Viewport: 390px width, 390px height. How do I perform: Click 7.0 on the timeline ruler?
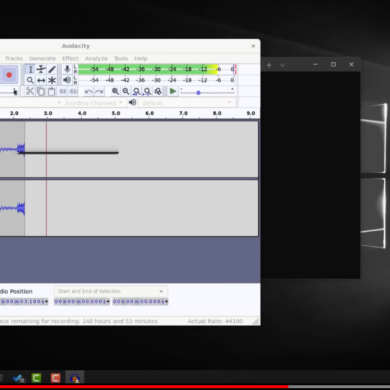pyautogui.click(x=183, y=113)
